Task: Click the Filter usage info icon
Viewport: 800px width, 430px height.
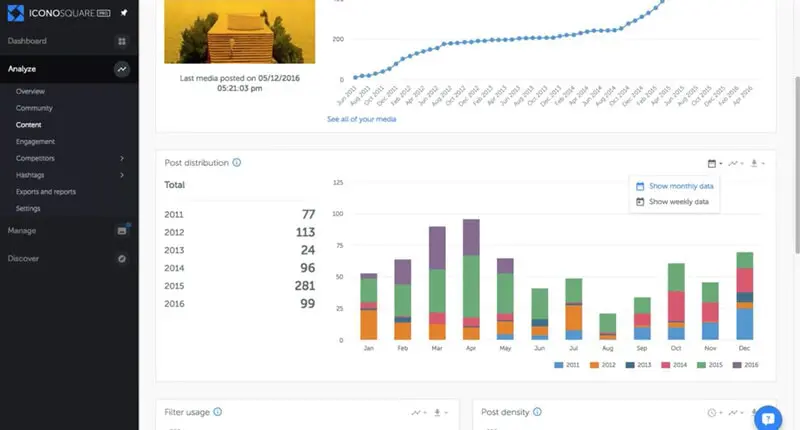Action: coord(217,411)
